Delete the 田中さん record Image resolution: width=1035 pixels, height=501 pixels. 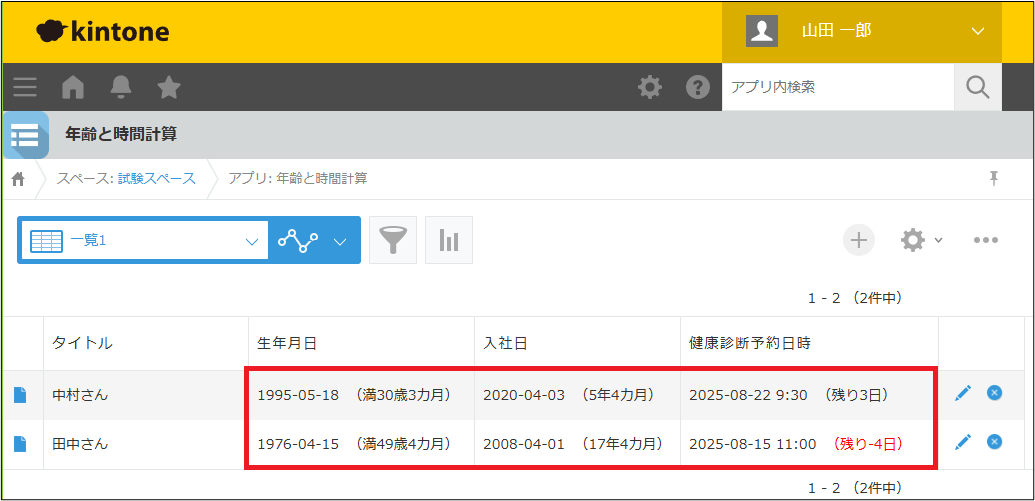point(994,441)
